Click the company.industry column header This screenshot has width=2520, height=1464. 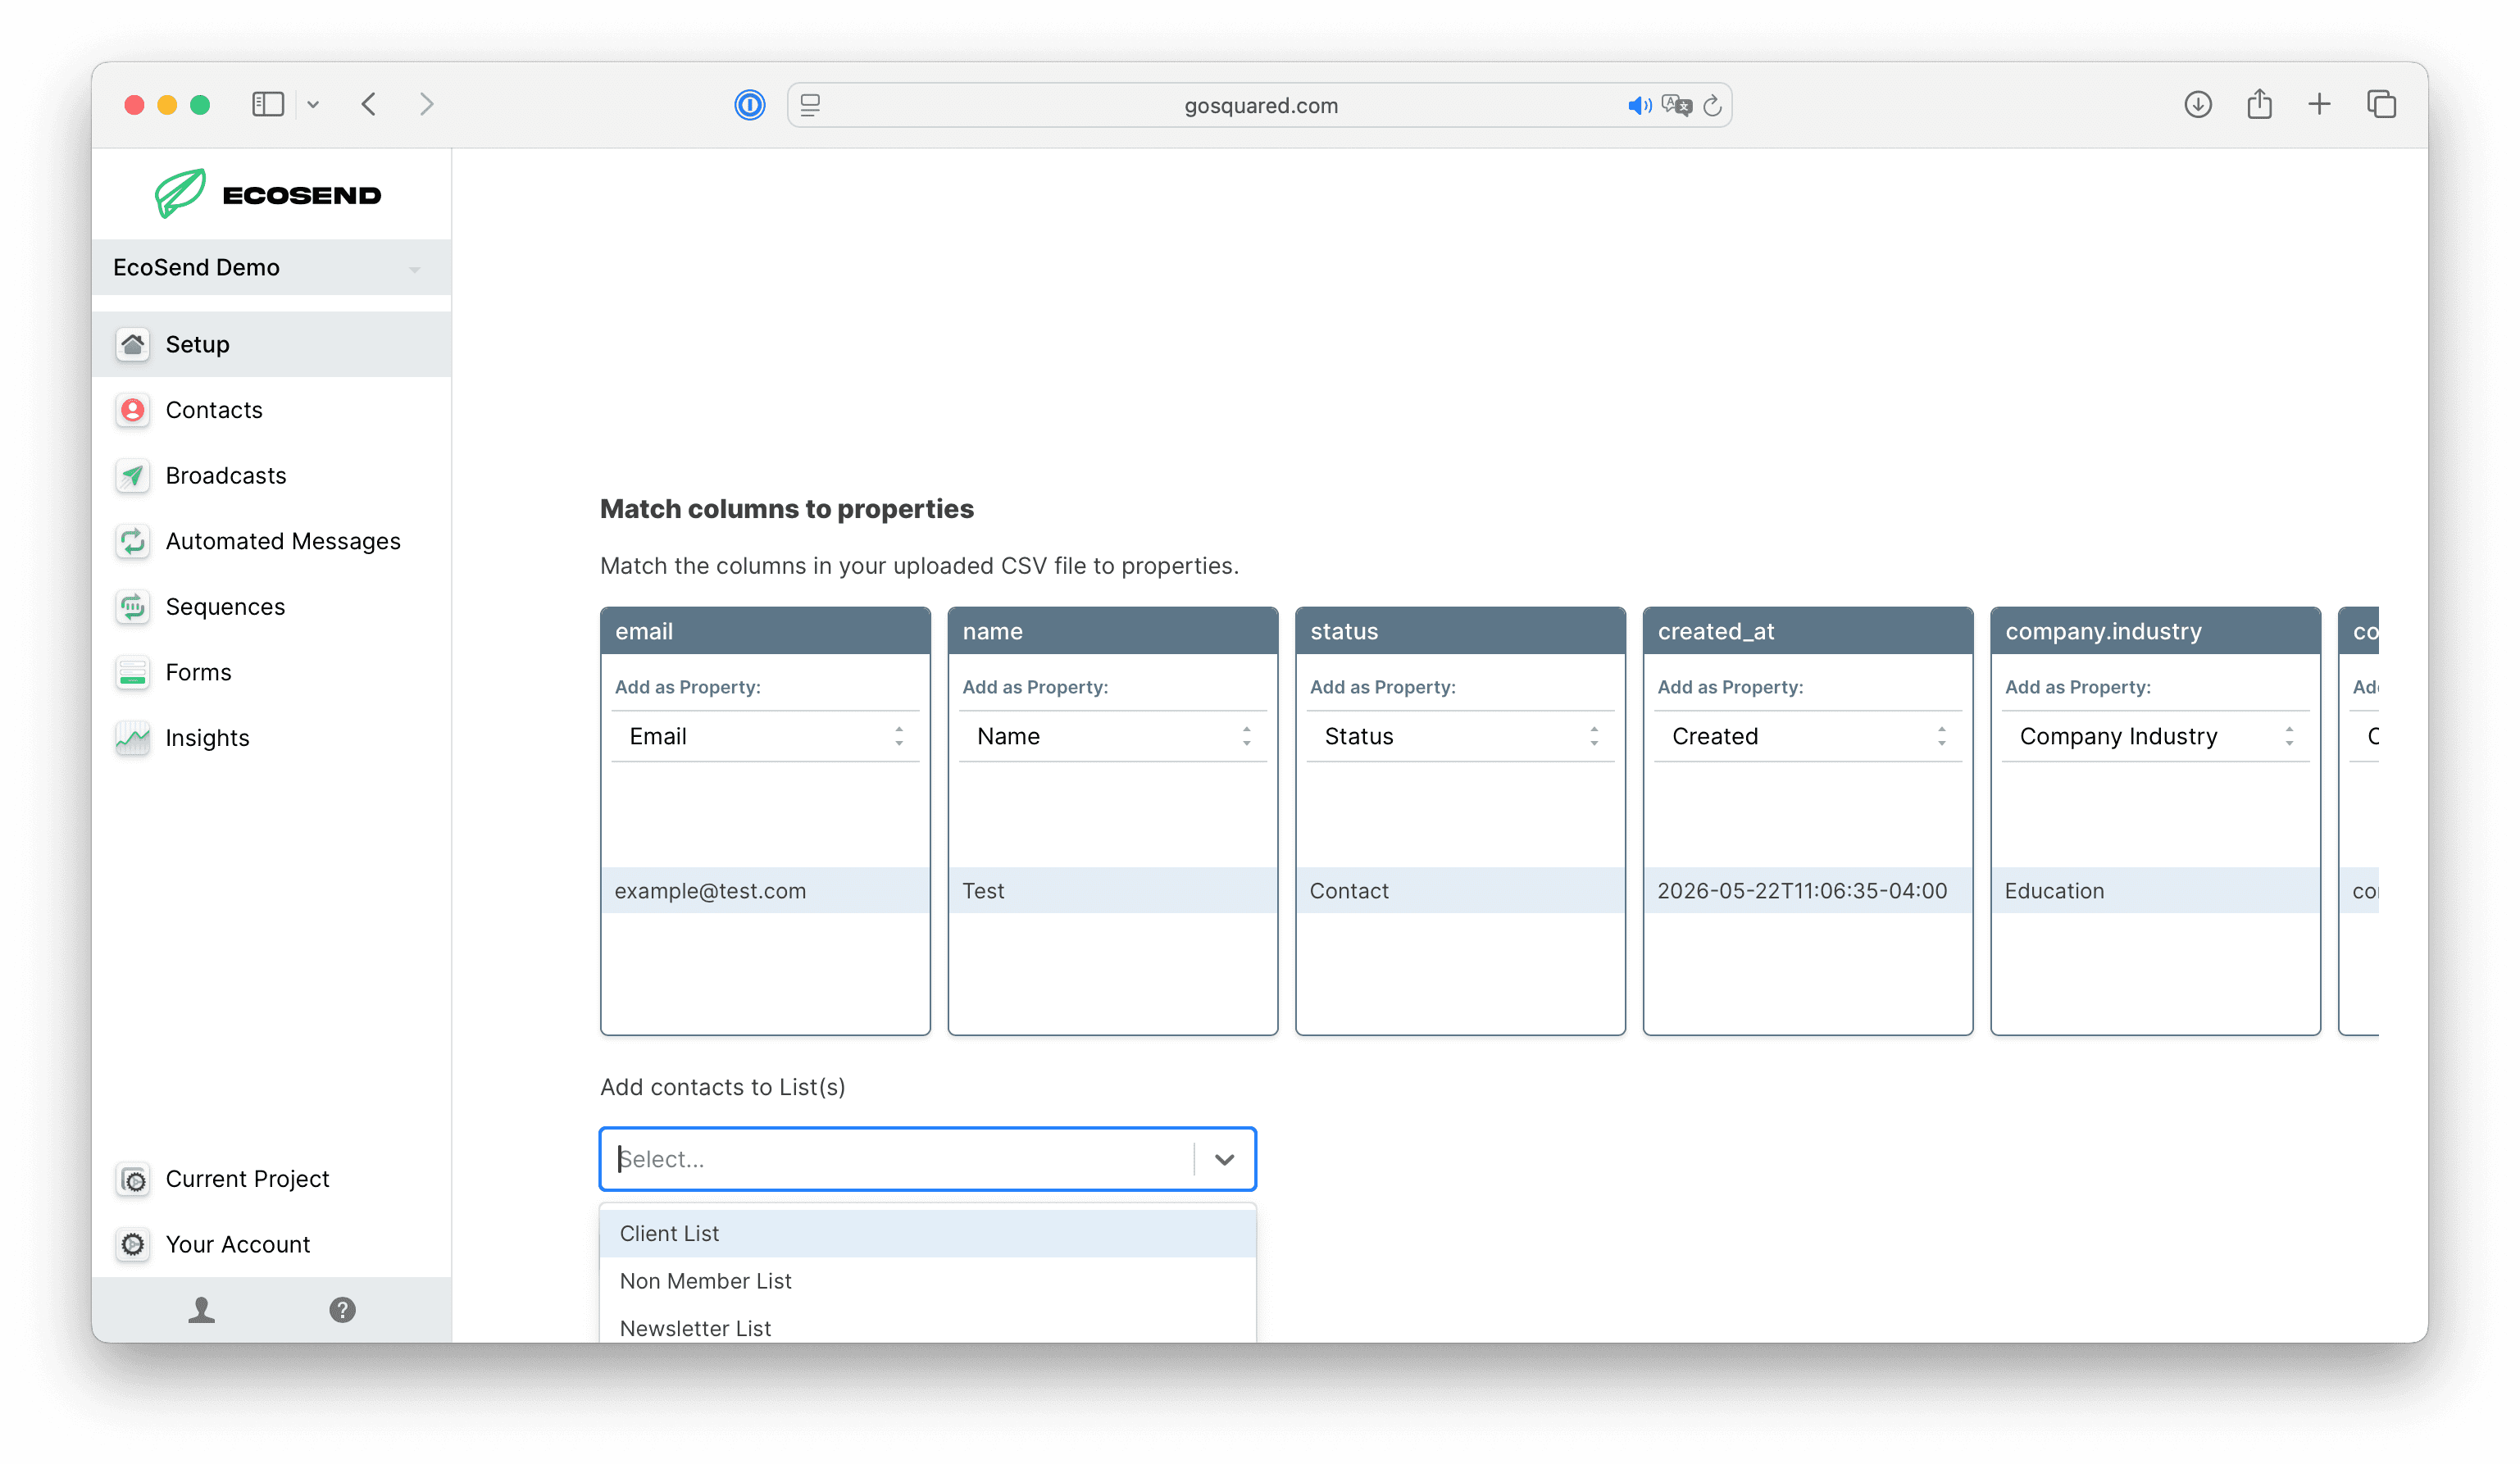click(x=2156, y=632)
